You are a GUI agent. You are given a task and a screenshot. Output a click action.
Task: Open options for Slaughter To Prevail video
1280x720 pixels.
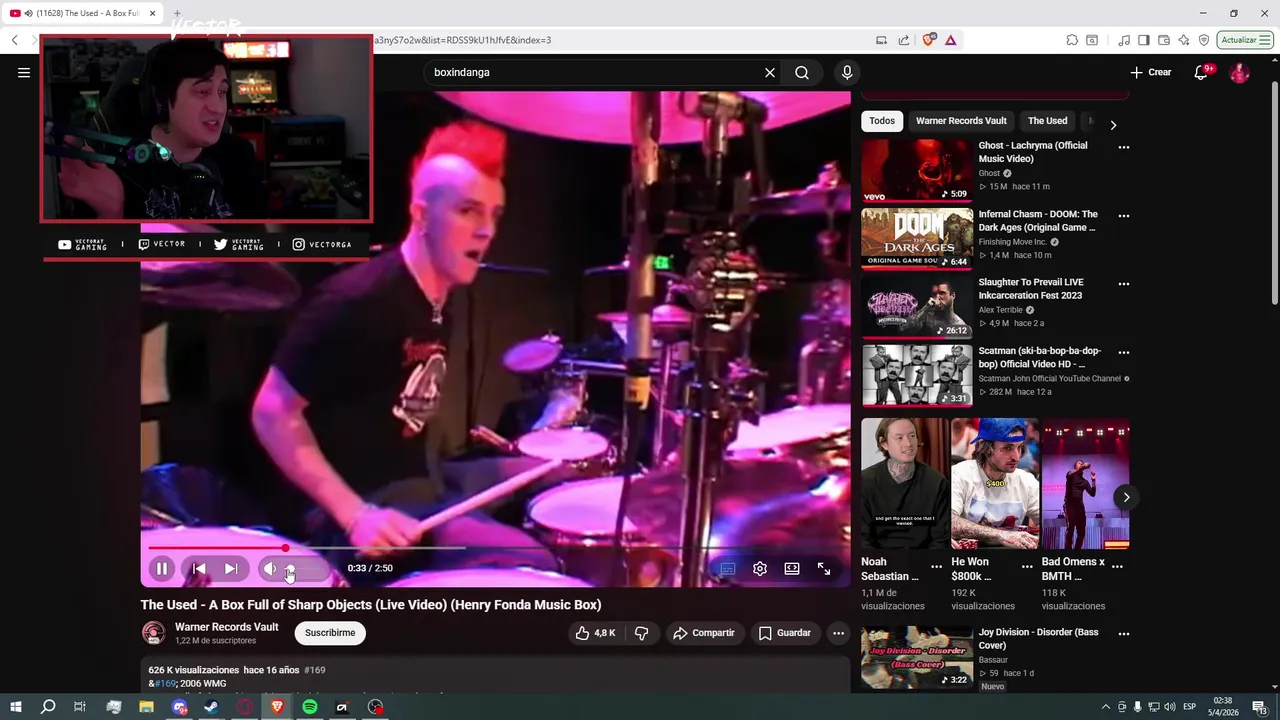pos(1124,284)
